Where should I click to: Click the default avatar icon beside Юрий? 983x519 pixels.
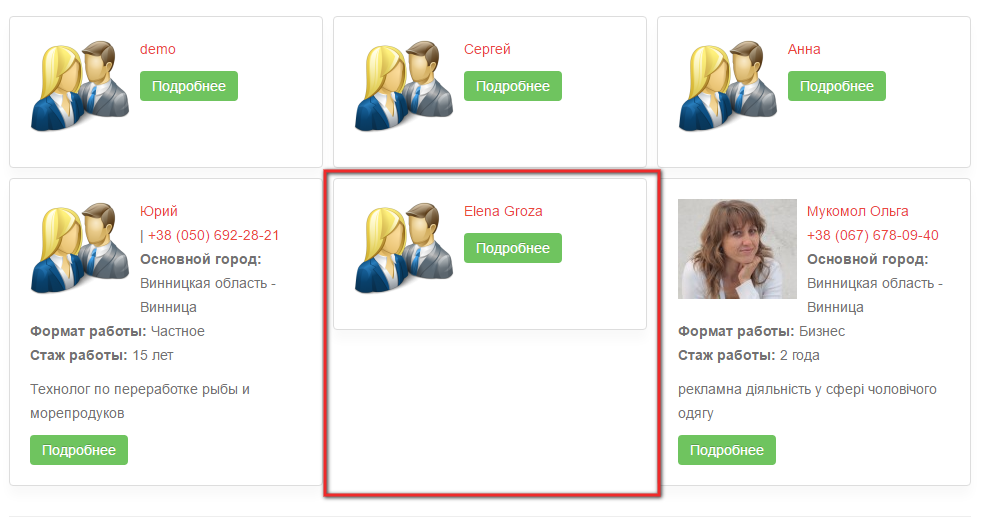(80, 249)
